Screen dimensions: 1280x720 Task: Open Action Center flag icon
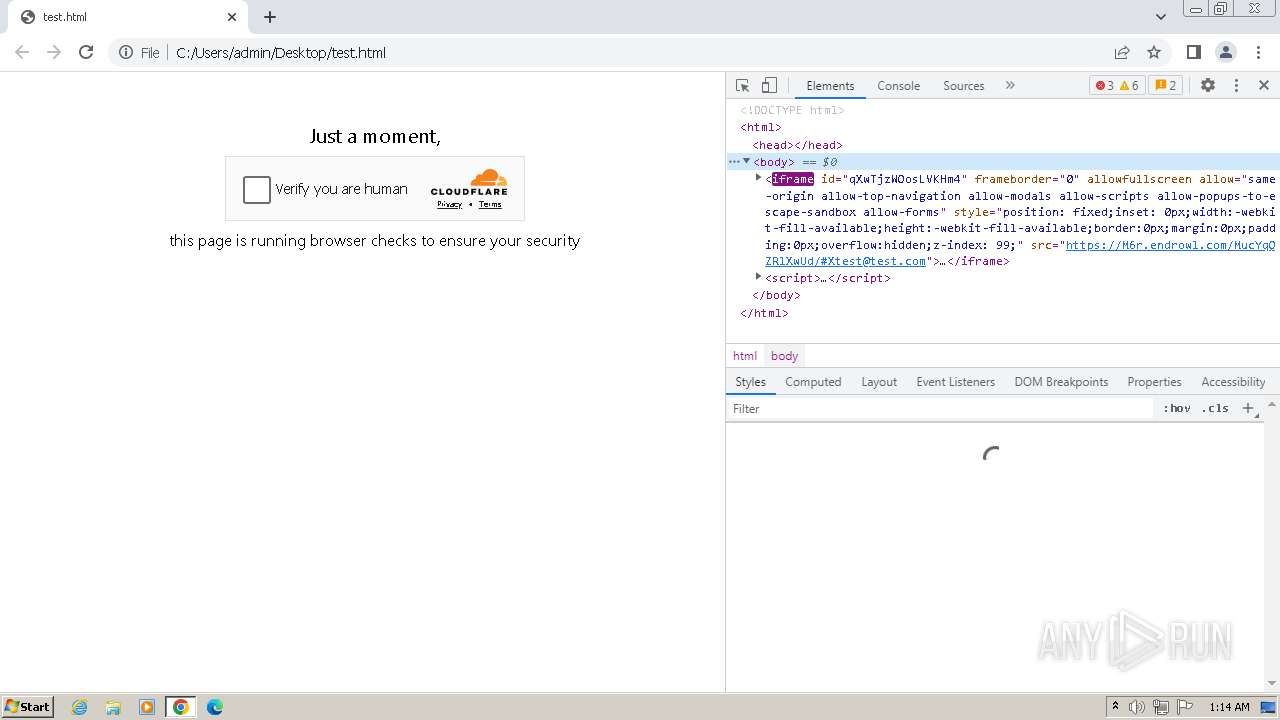tap(1185, 707)
